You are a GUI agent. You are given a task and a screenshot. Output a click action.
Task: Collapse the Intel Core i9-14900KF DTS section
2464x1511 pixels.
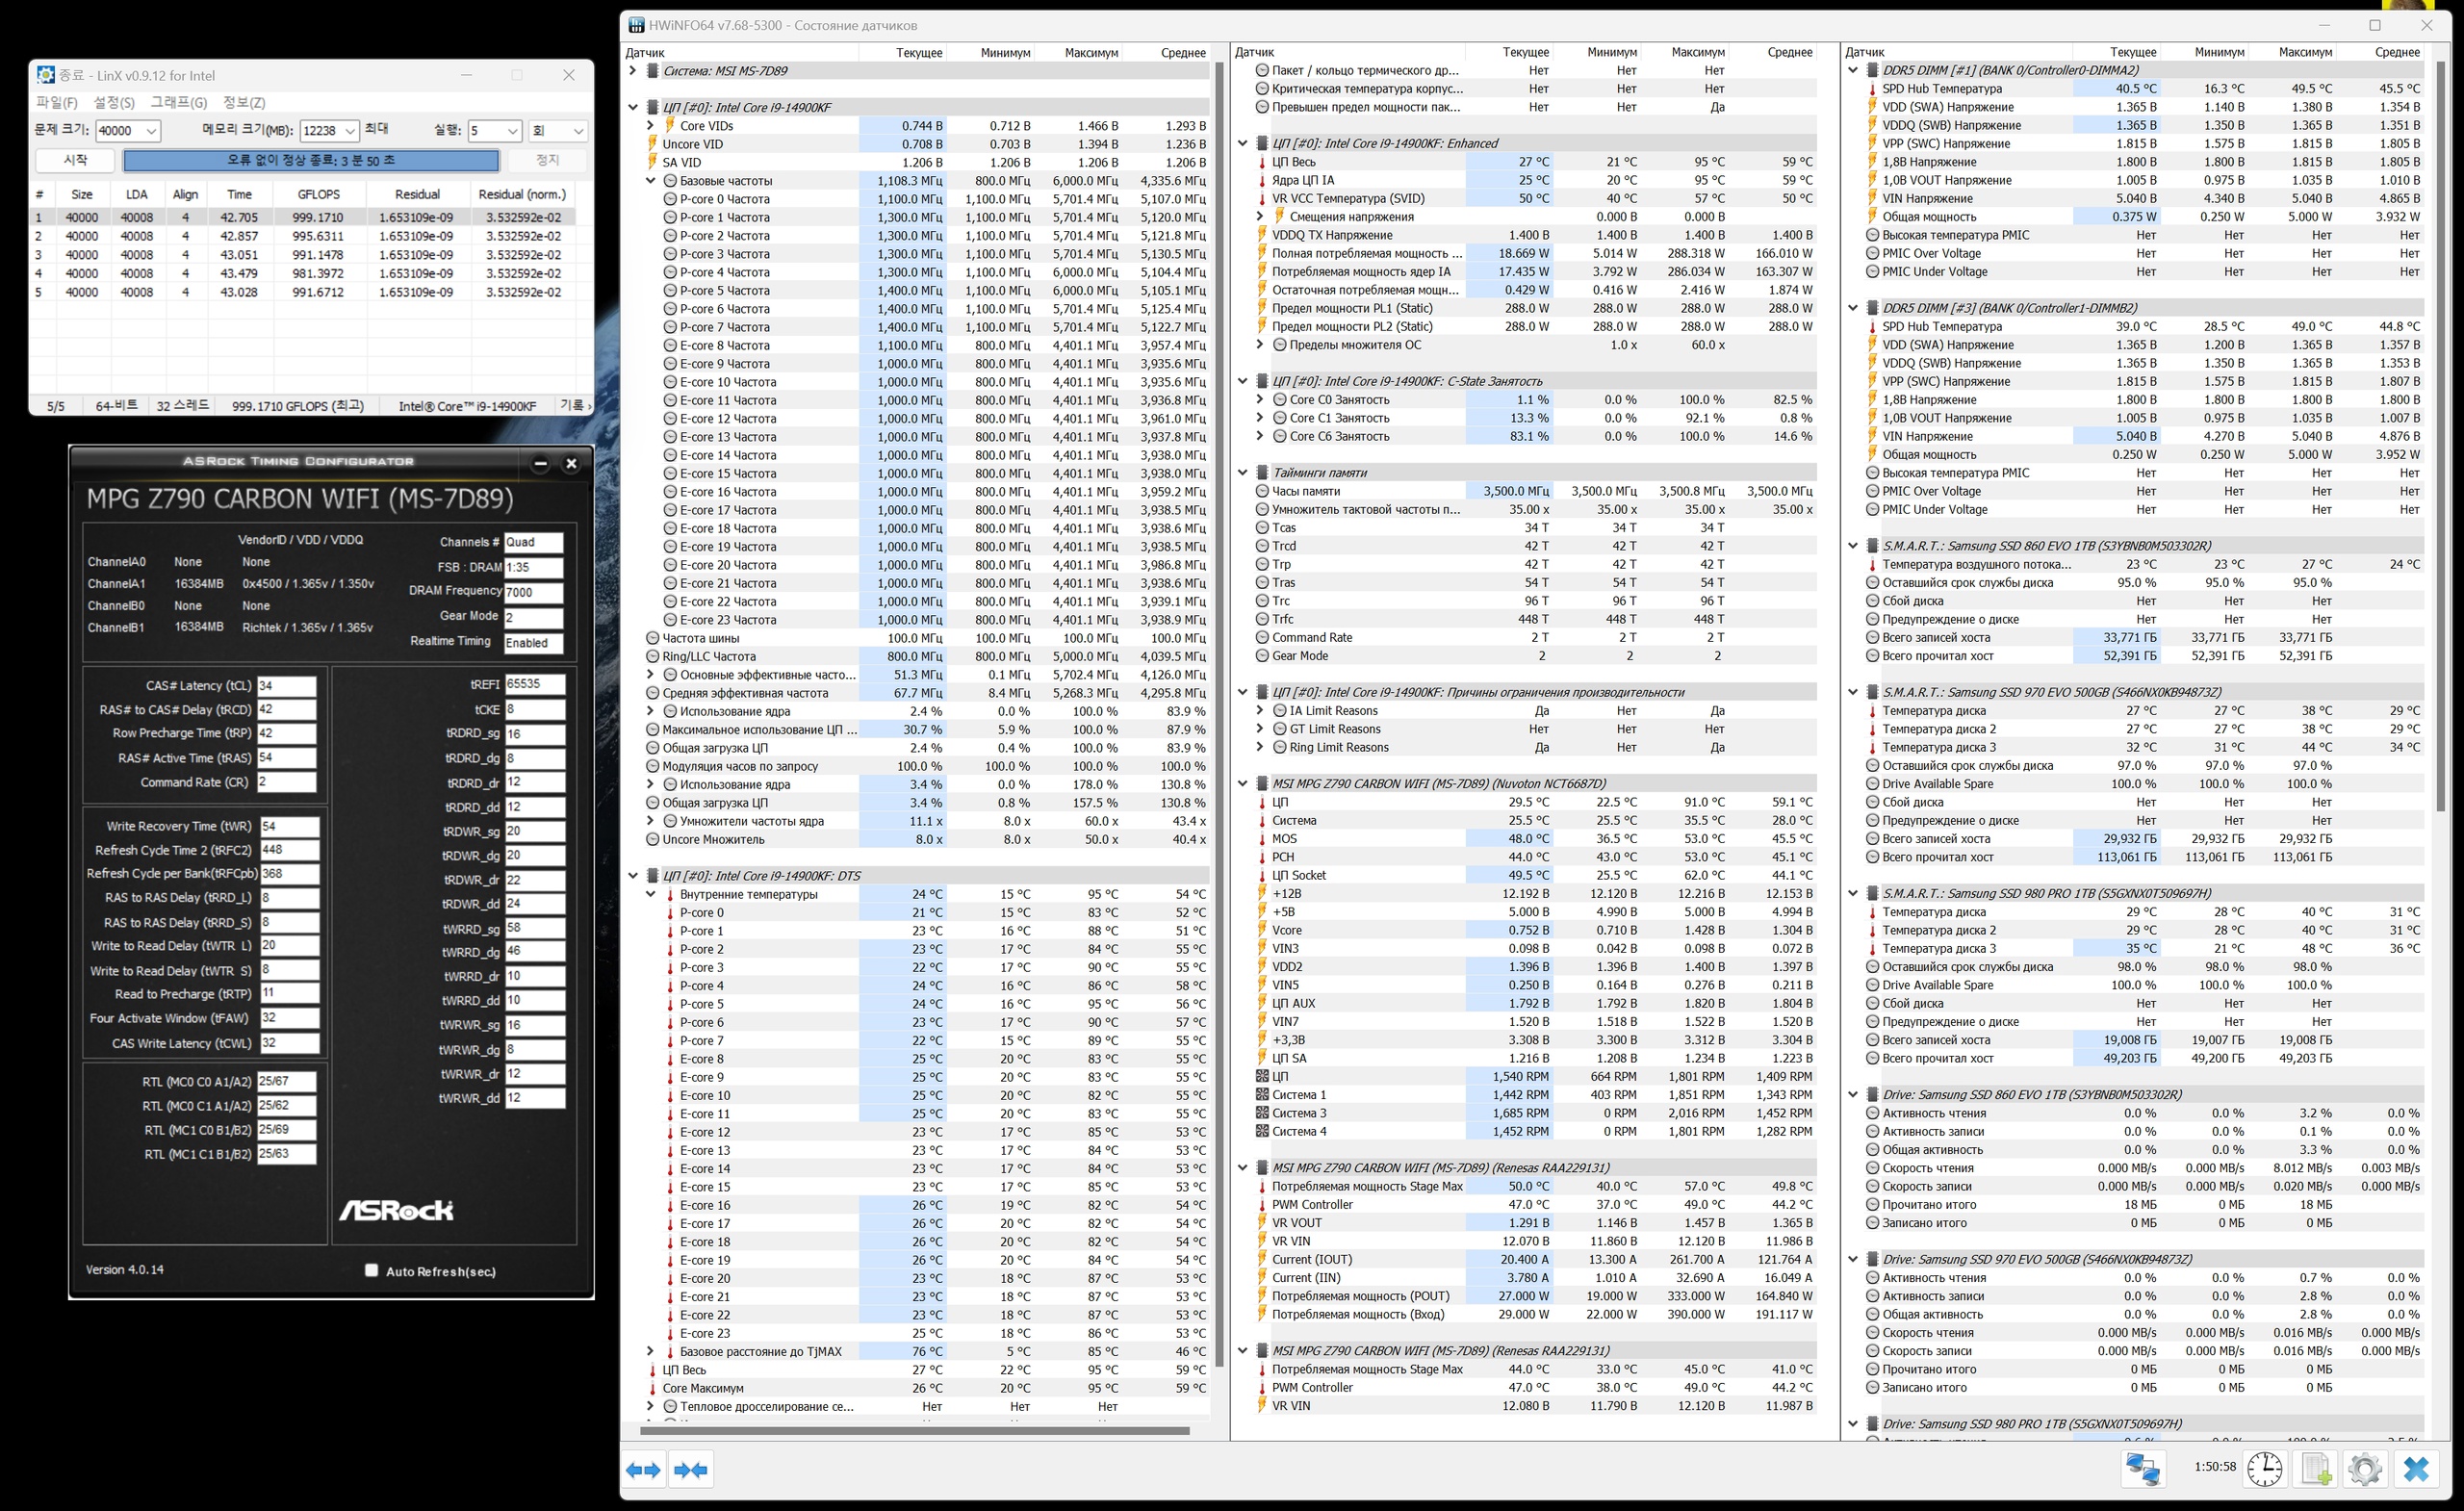pyautogui.click(x=633, y=876)
